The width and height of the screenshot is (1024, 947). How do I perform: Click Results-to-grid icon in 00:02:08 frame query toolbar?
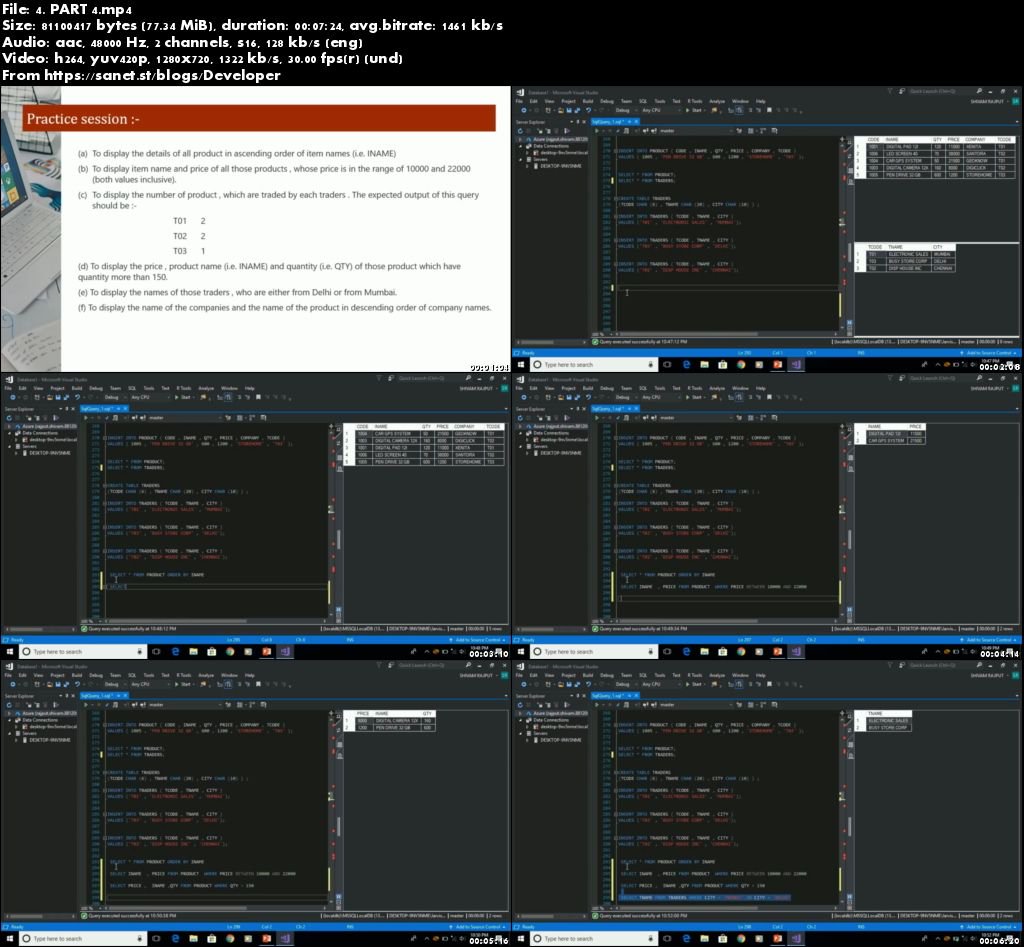[x=750, y=131]
